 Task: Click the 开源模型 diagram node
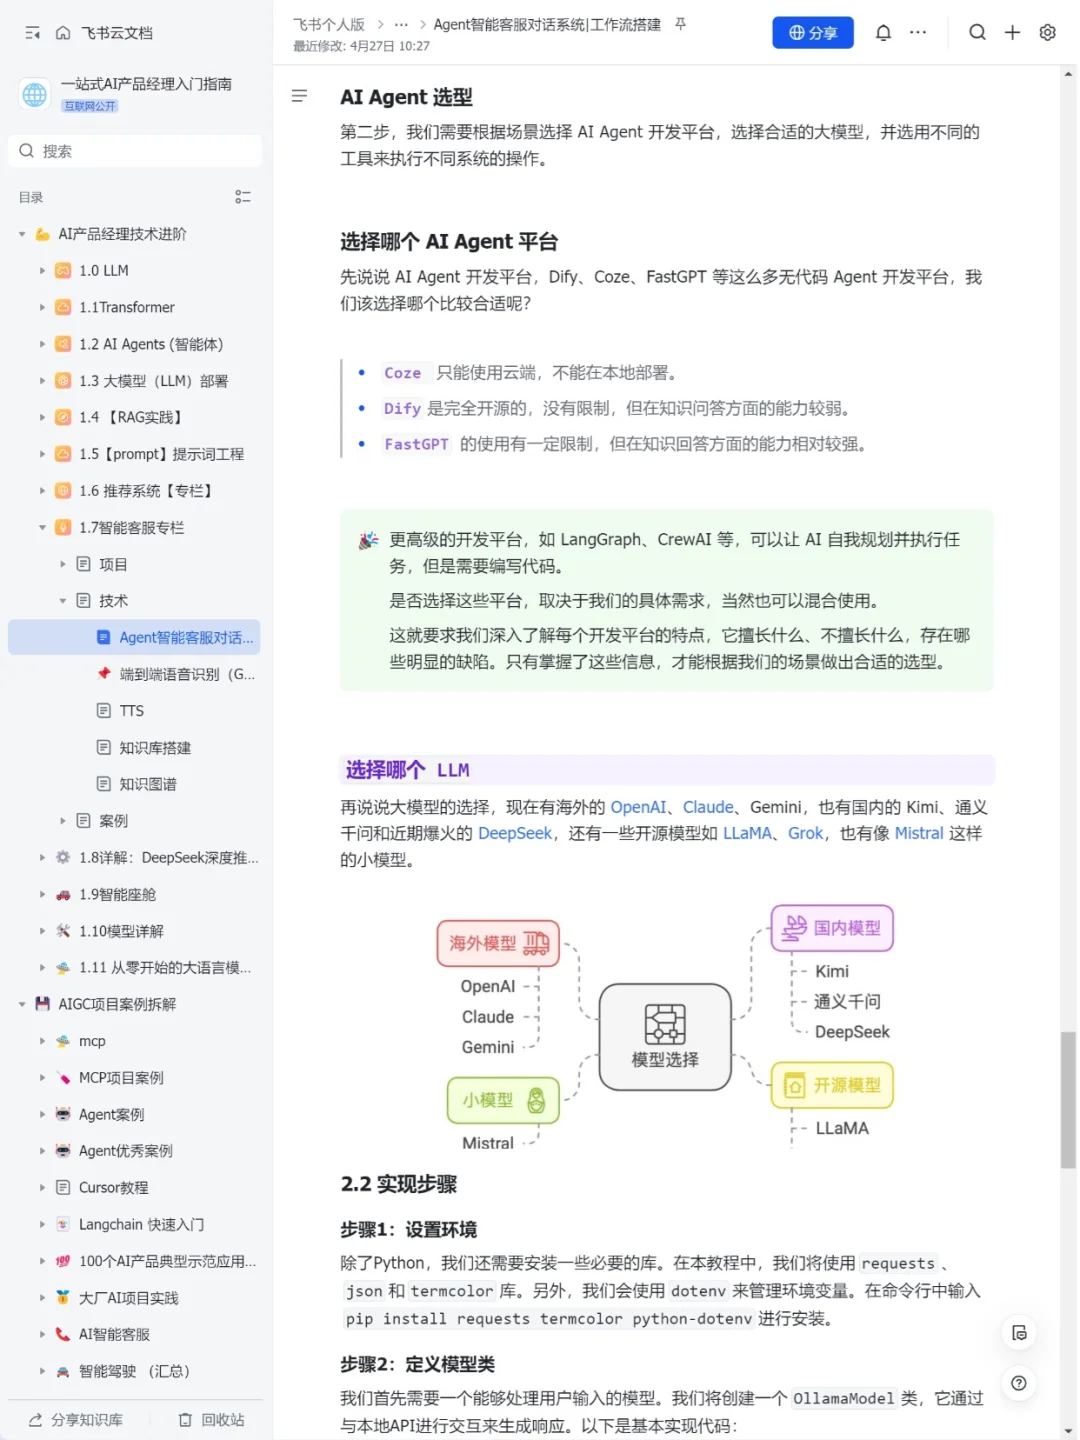point(832,1086)
